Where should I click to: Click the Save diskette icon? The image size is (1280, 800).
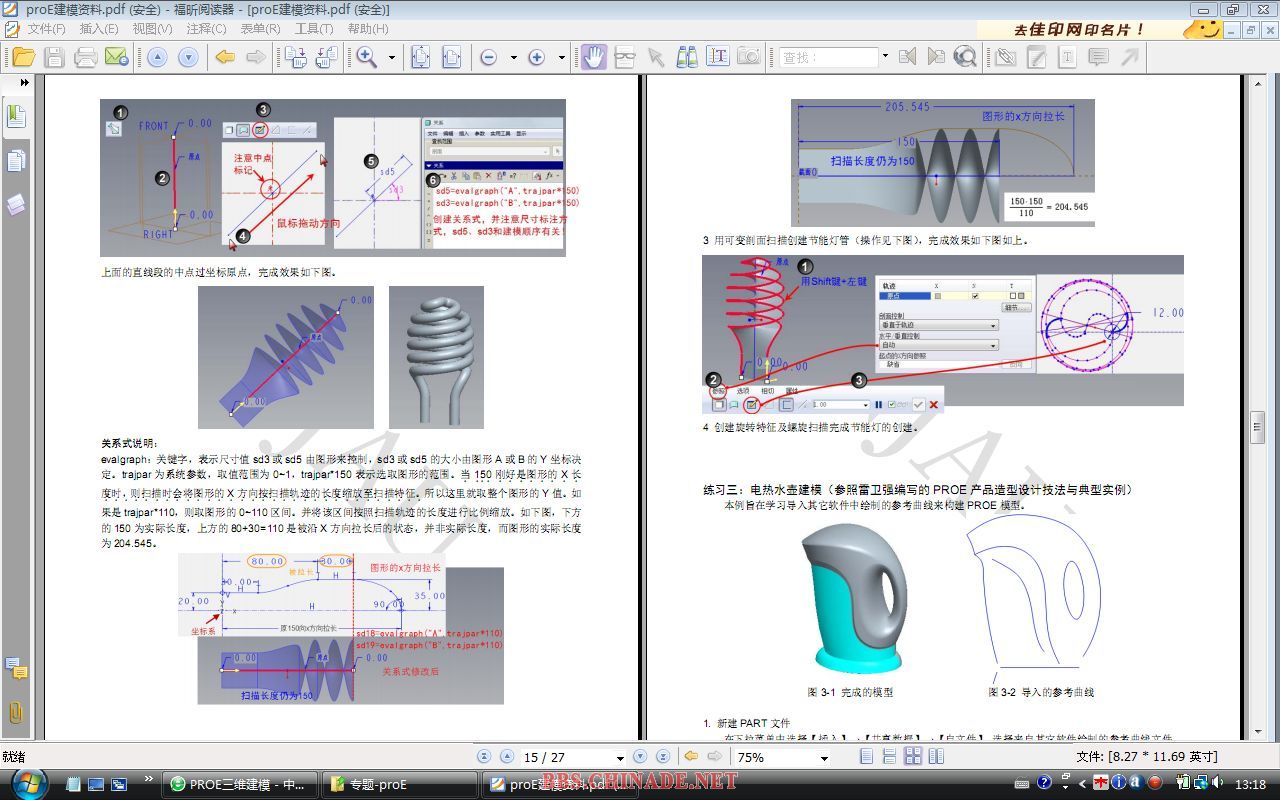(54, 57)
